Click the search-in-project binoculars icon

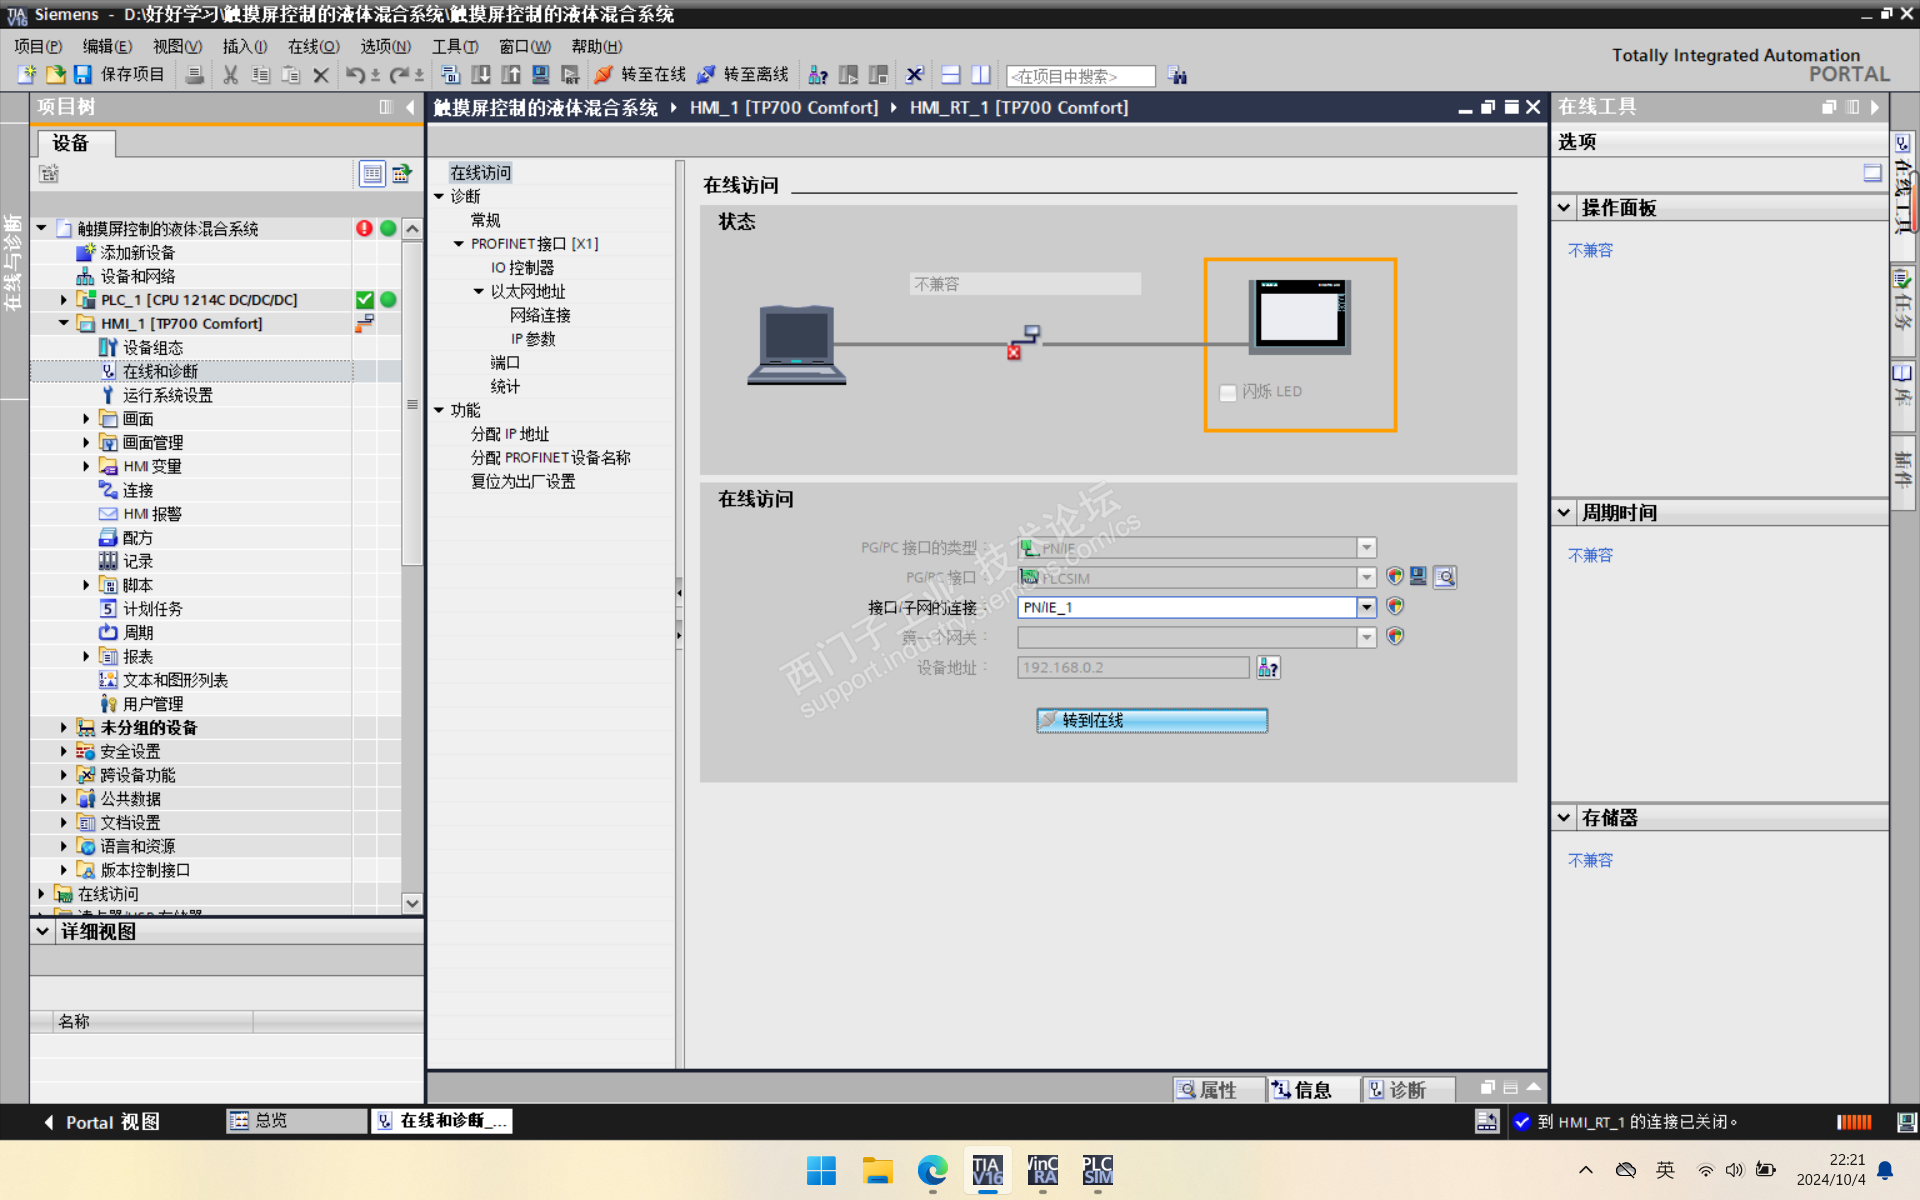tap(1177, 75)
